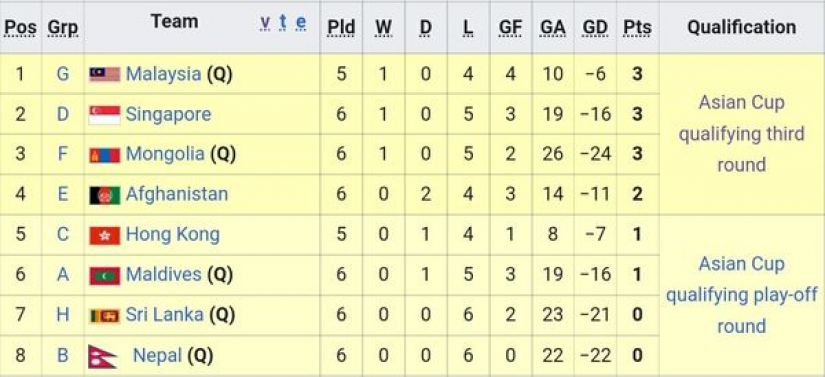The image size is (825, 377).
Task: Open Group G link in Malaysia row
Action: pyautogui.click(x=63, y=74)
